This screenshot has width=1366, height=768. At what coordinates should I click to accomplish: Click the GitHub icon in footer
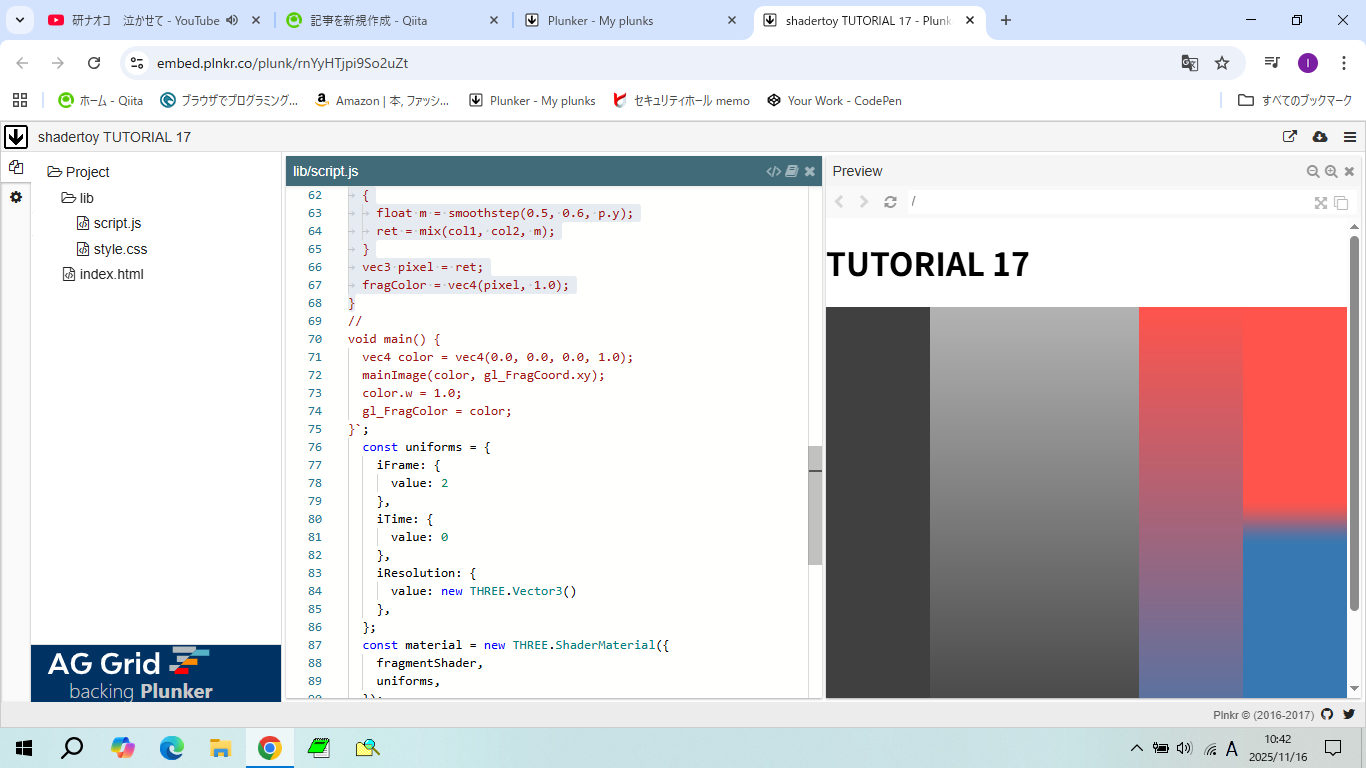[1327, 714]
